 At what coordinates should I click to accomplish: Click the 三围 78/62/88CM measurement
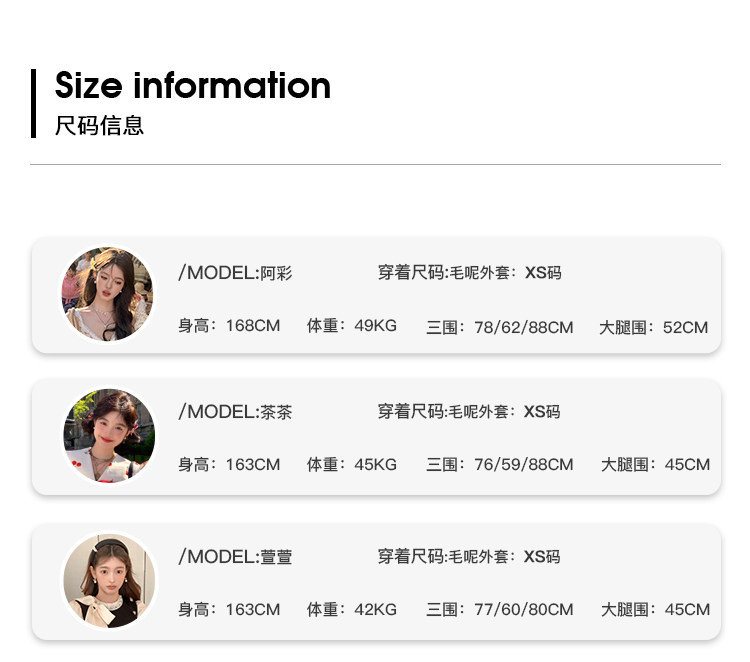500,327
